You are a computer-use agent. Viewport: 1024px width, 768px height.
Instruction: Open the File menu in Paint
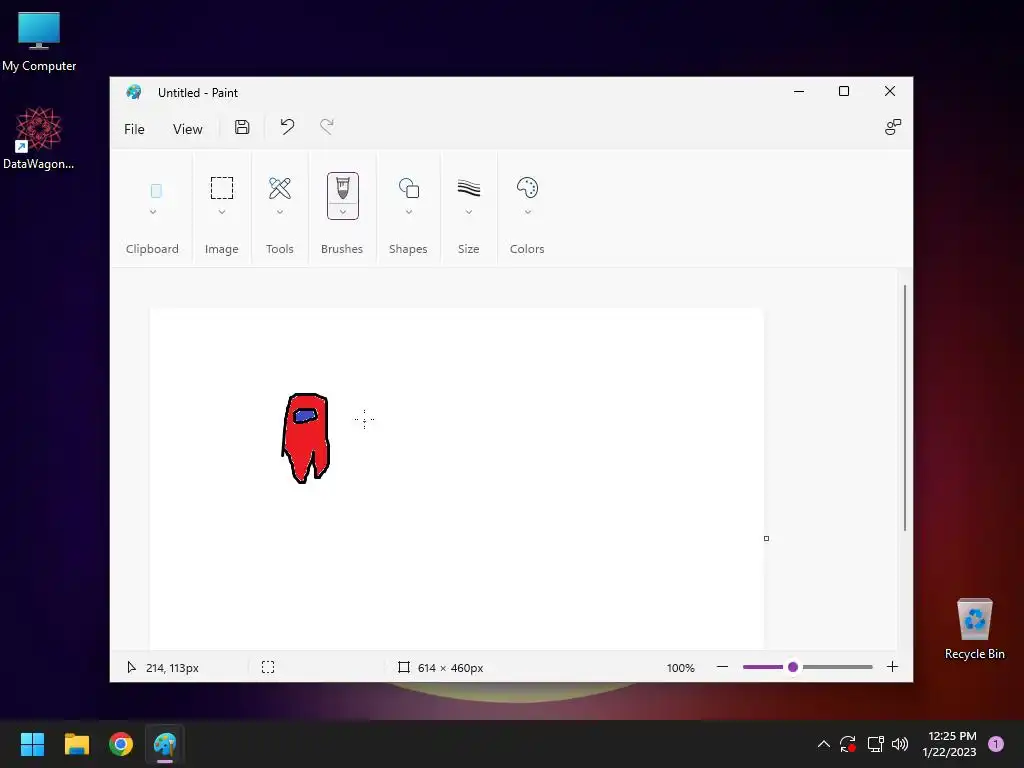tap(134, 129)
